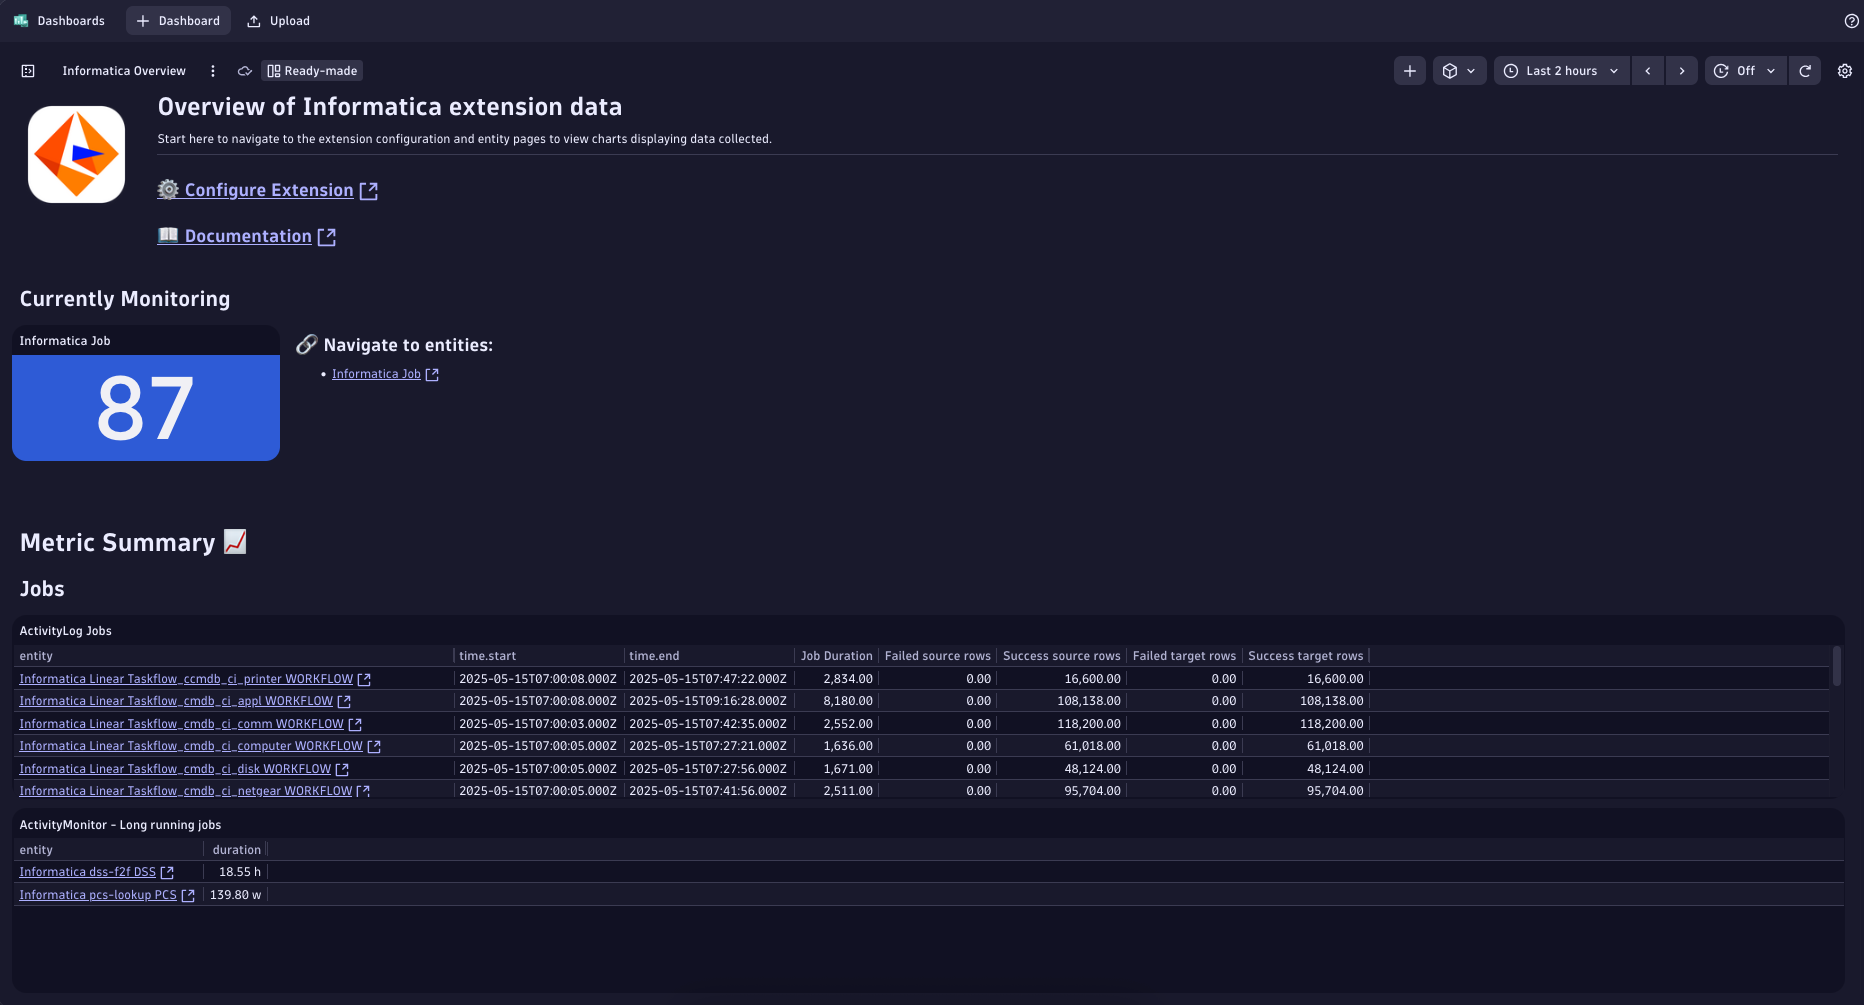Click the Ready-made dashboard badge
The height and width of the screenshot is (1005, 1864).
pos(311,70)
